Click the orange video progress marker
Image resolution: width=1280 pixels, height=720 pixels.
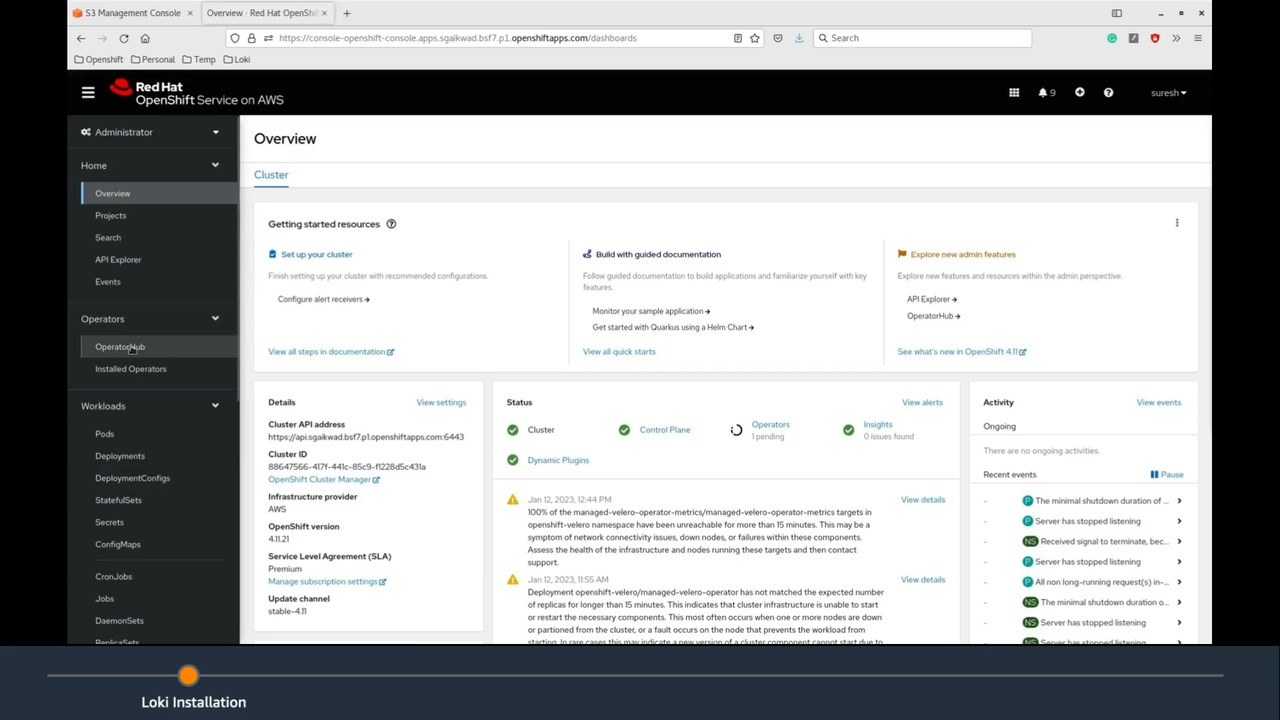pos(188,676)
